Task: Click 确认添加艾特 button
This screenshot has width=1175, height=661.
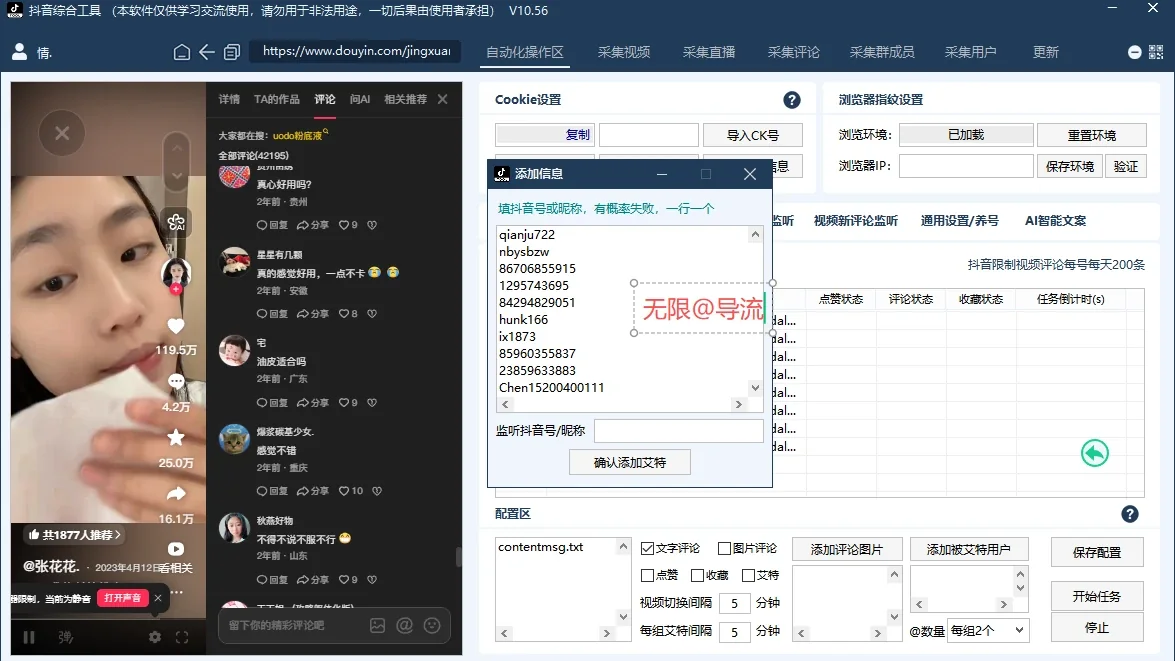Action: (x=629, y=462)
